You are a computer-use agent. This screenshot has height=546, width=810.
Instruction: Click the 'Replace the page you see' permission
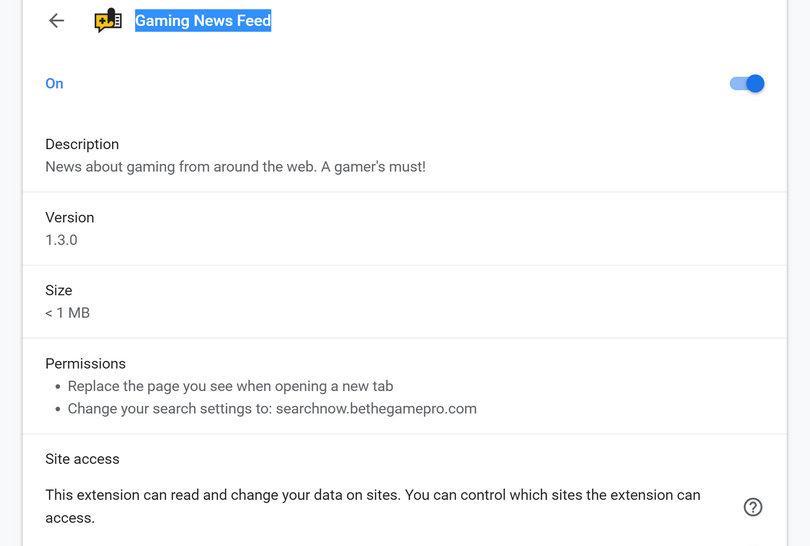pyautogui.click(x=230, y=386)
